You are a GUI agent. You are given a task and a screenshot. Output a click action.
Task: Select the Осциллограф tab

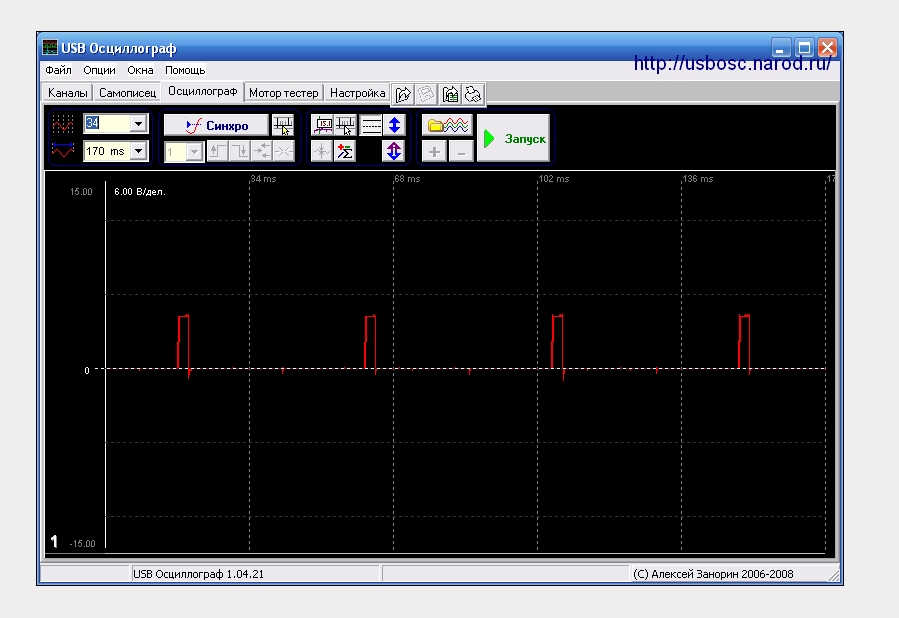point(202,91)
